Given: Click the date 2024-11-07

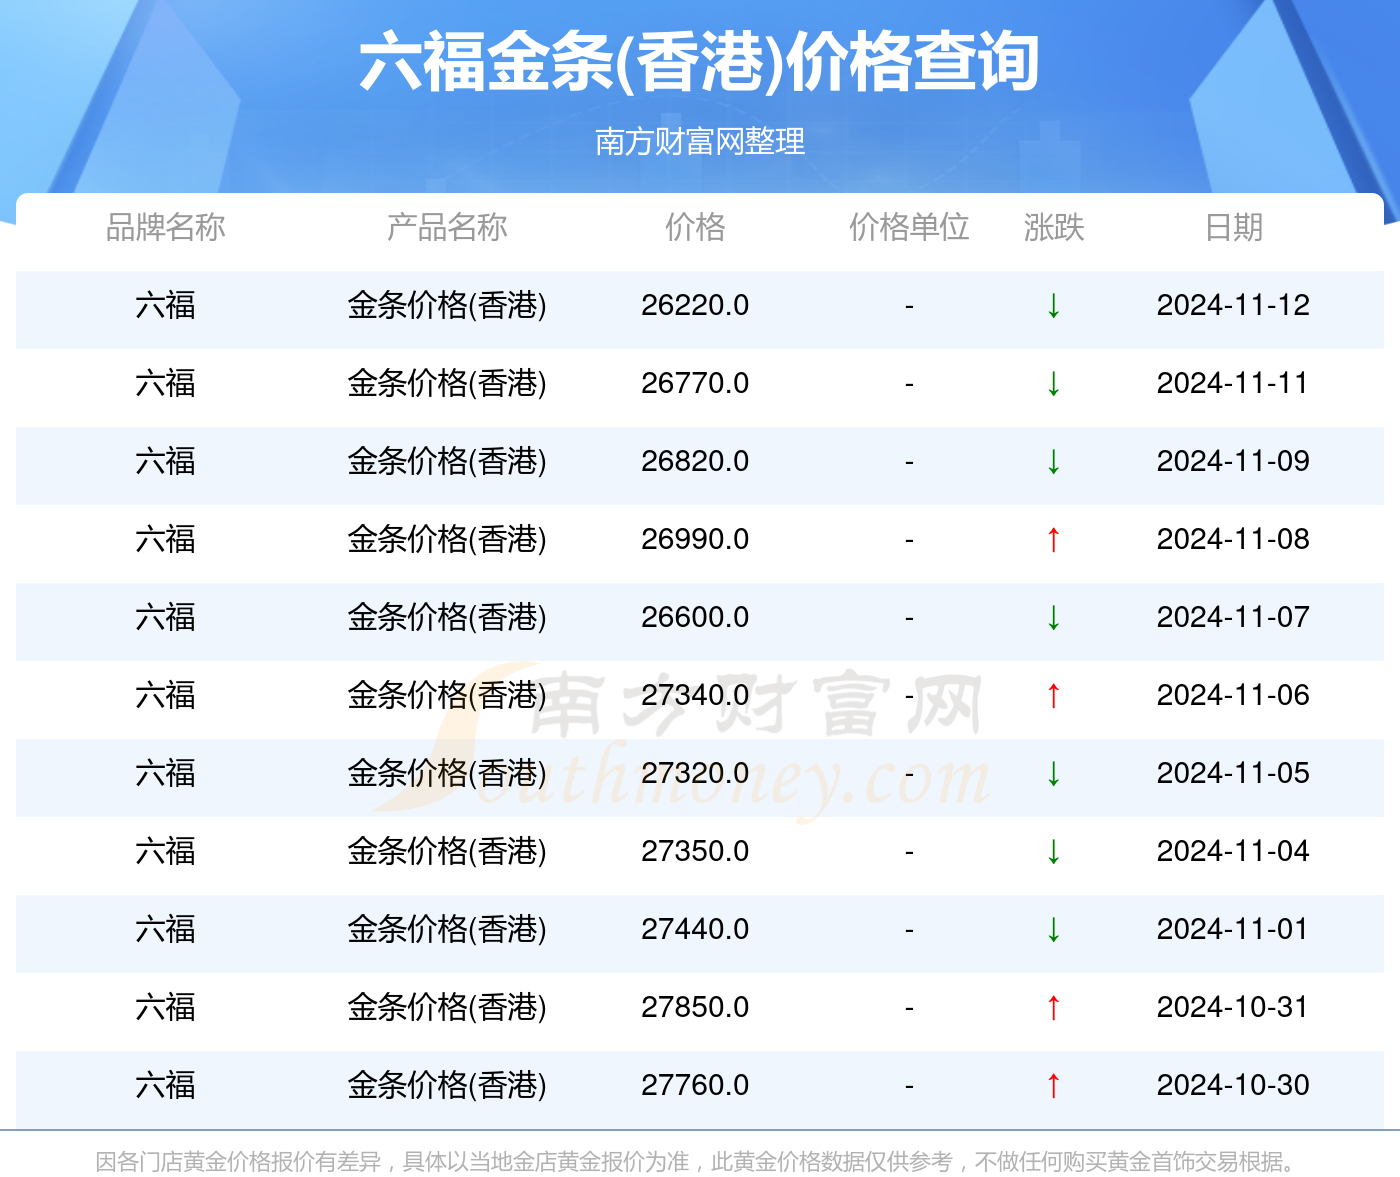Looking at the screenshot, I should (x=1233, y=617).
